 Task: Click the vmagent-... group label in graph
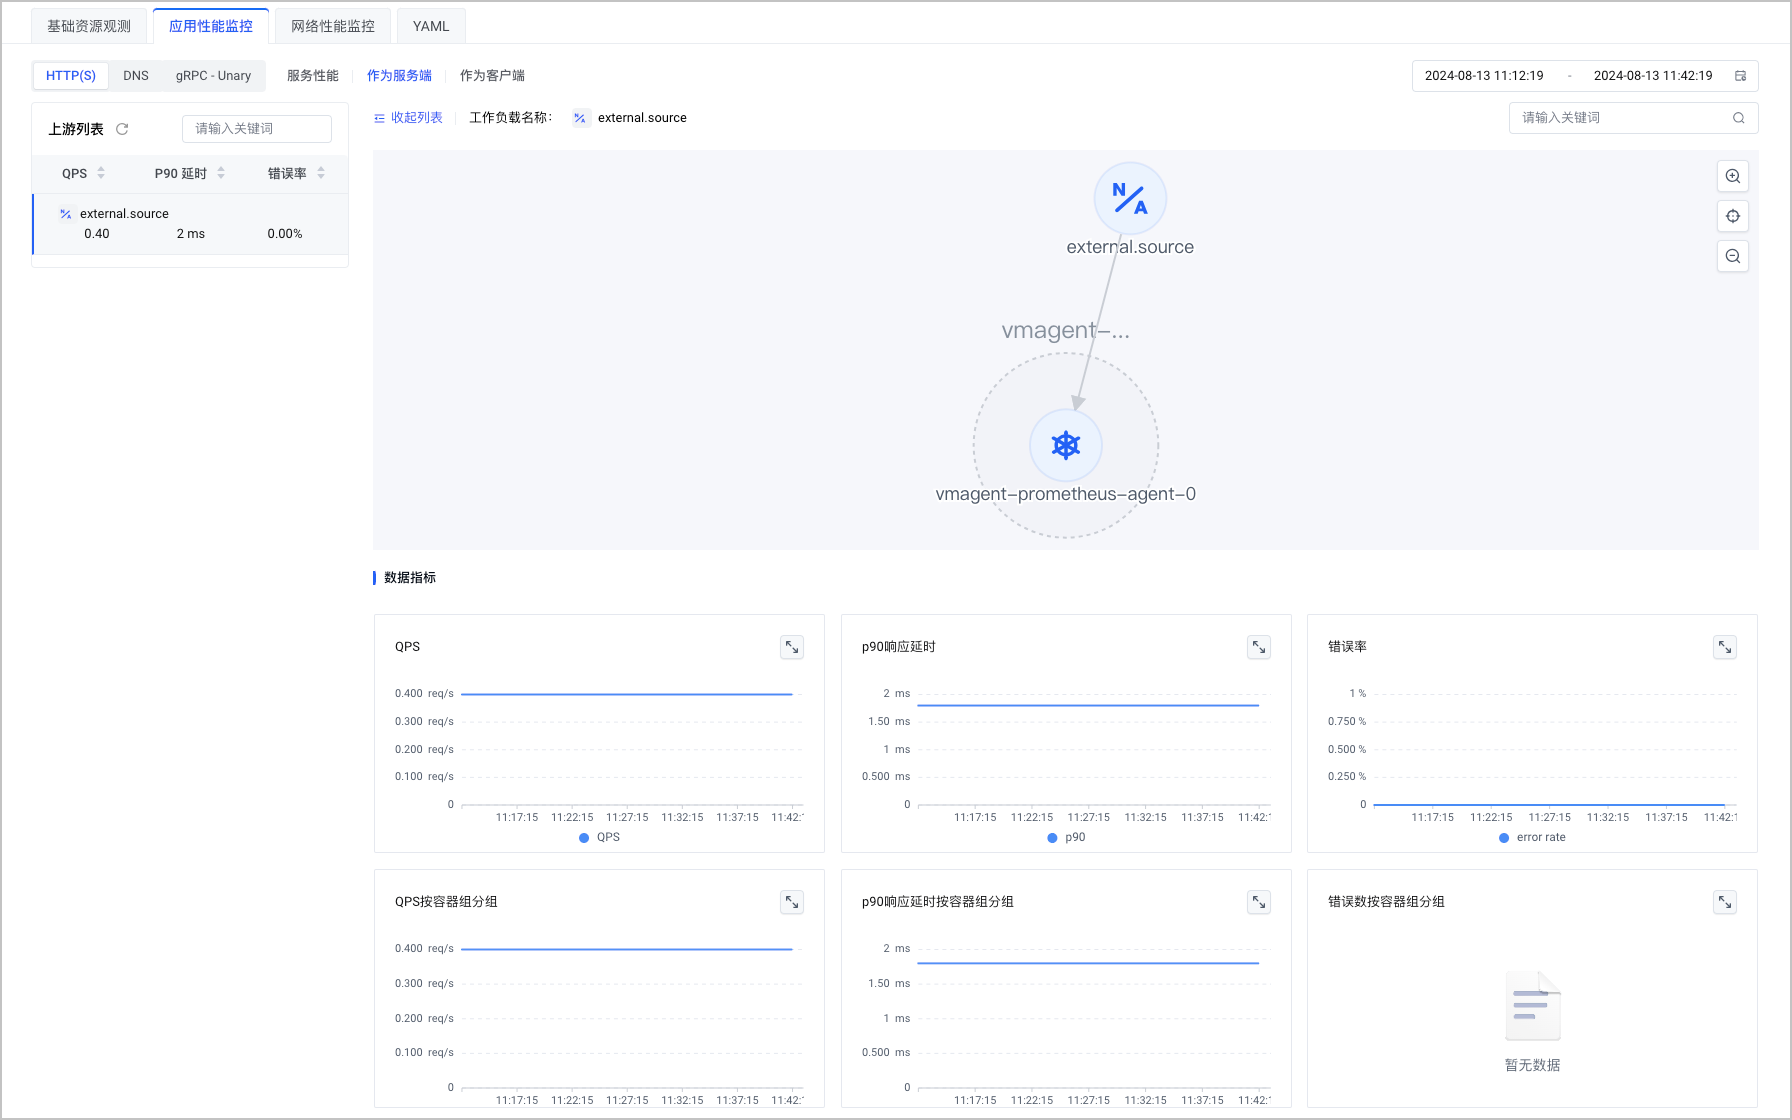[1066, 330]
